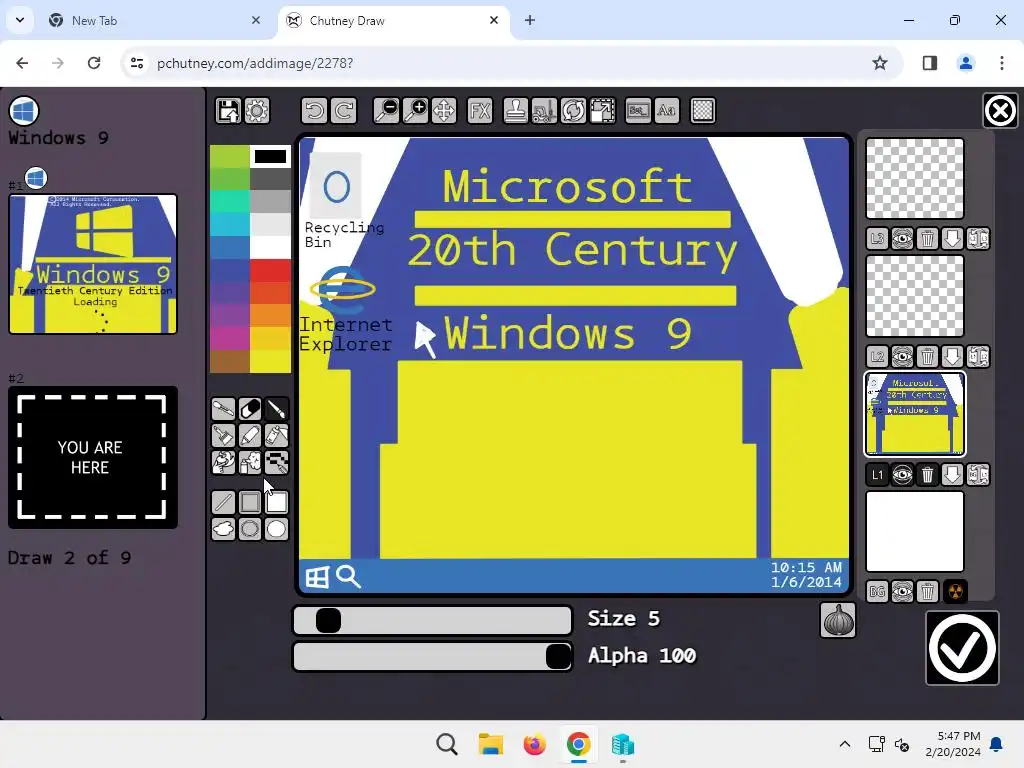Open a new browser tab with plus
This screenshot has width=1024, height=768.
[530, 21]
